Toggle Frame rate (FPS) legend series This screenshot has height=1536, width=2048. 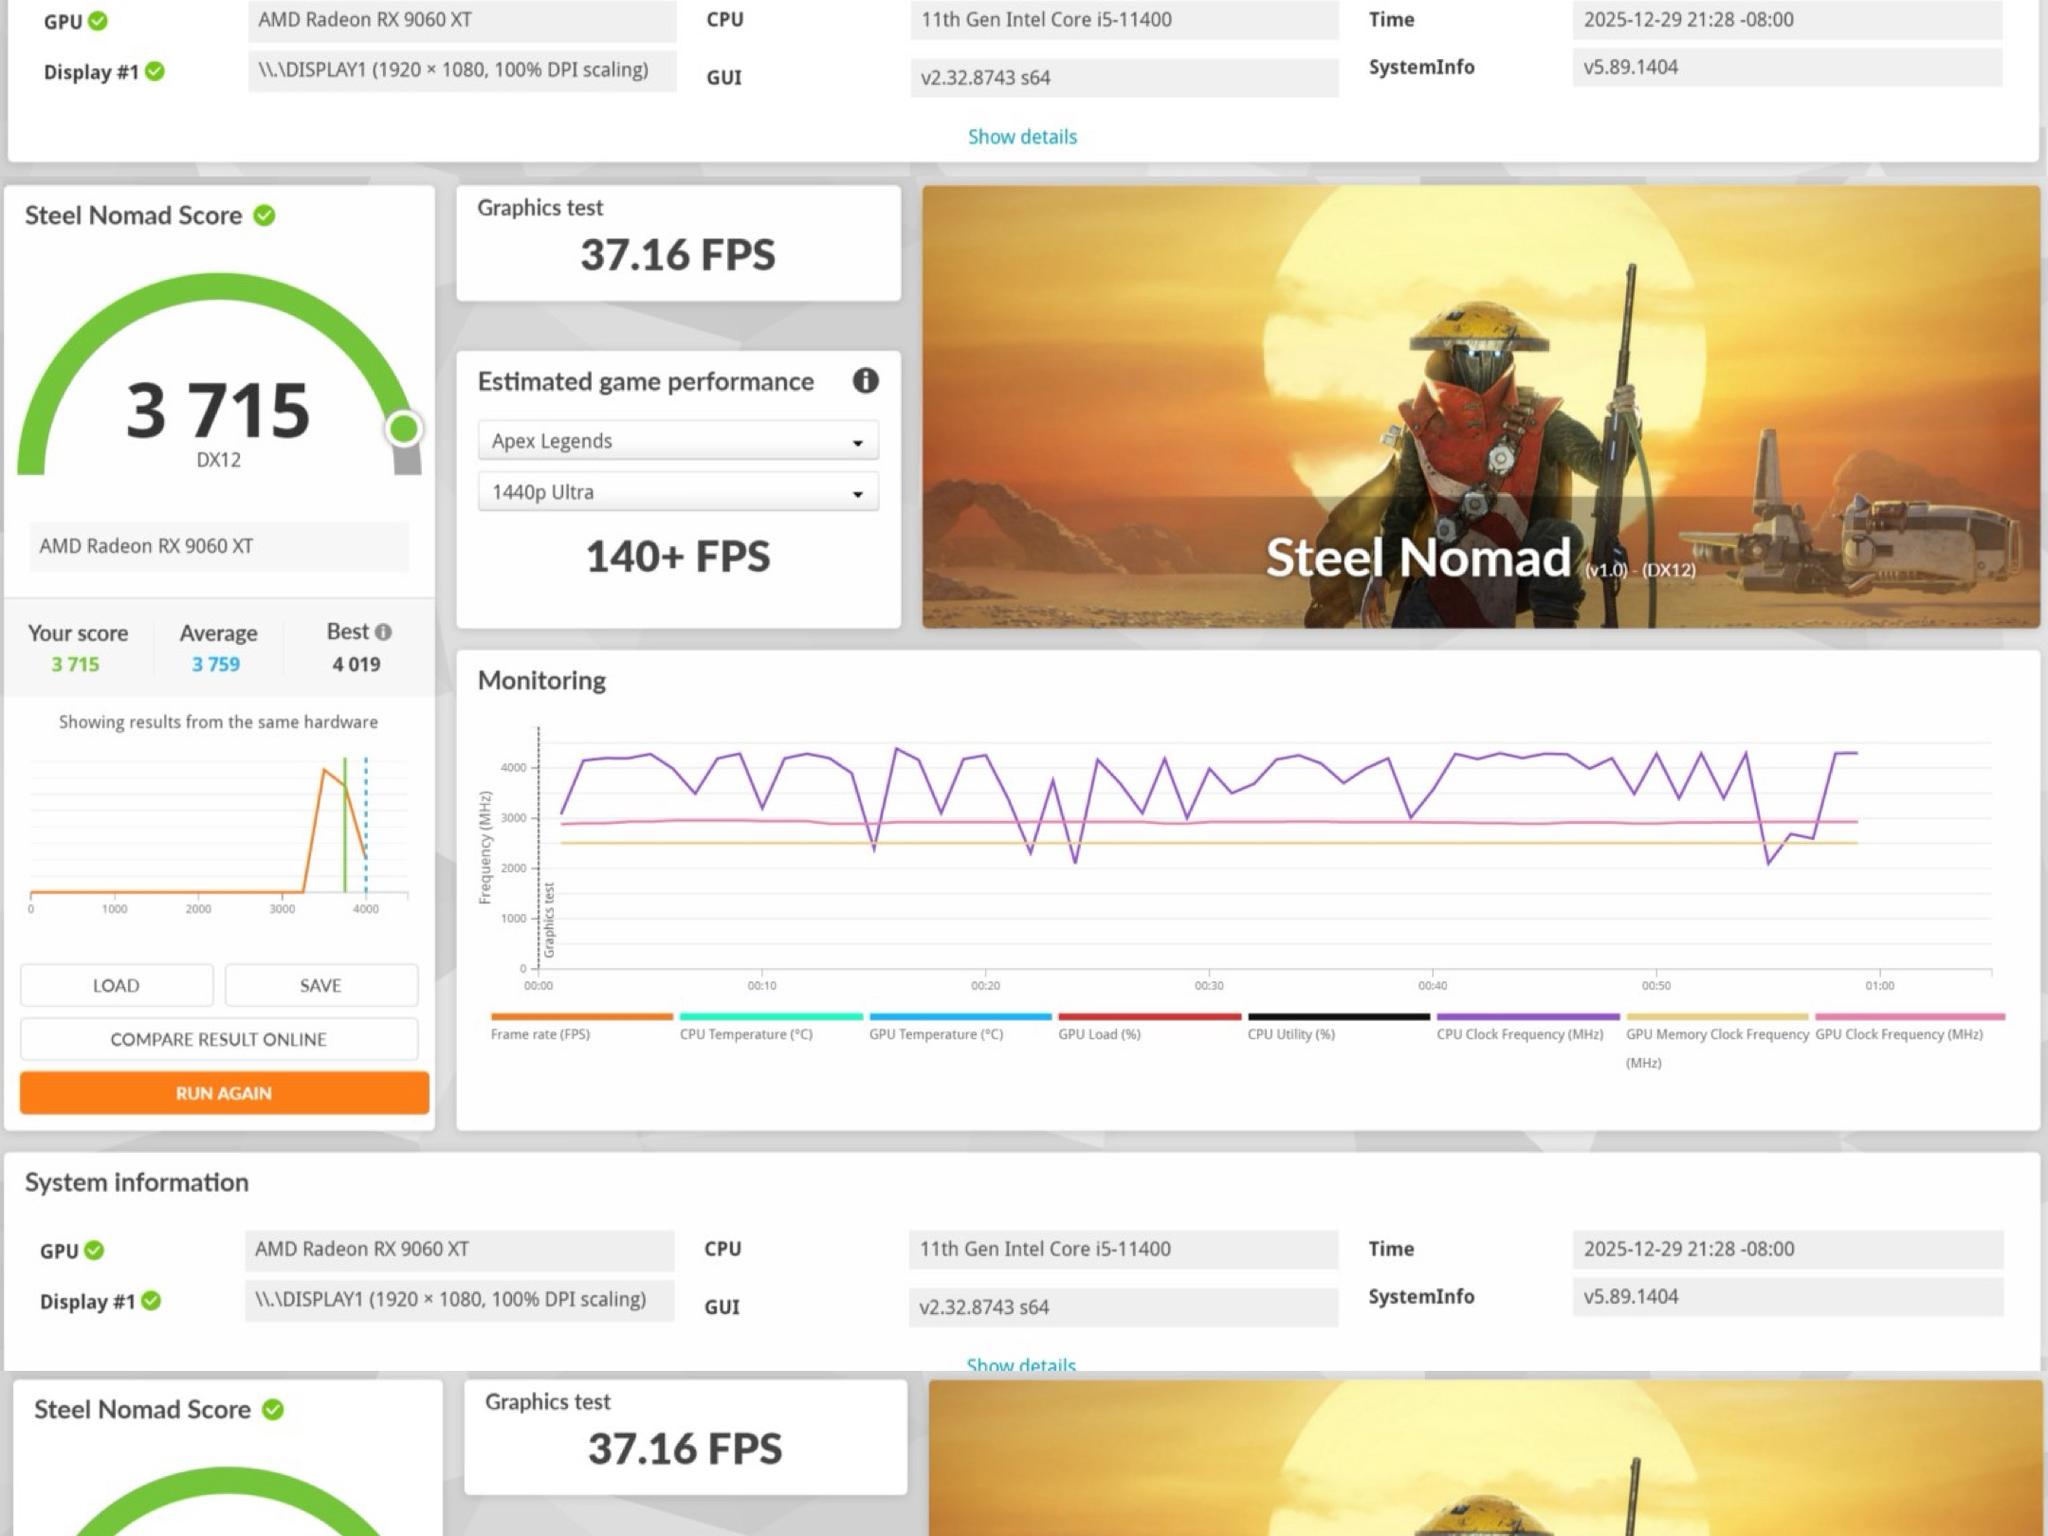coord(540,1034)
